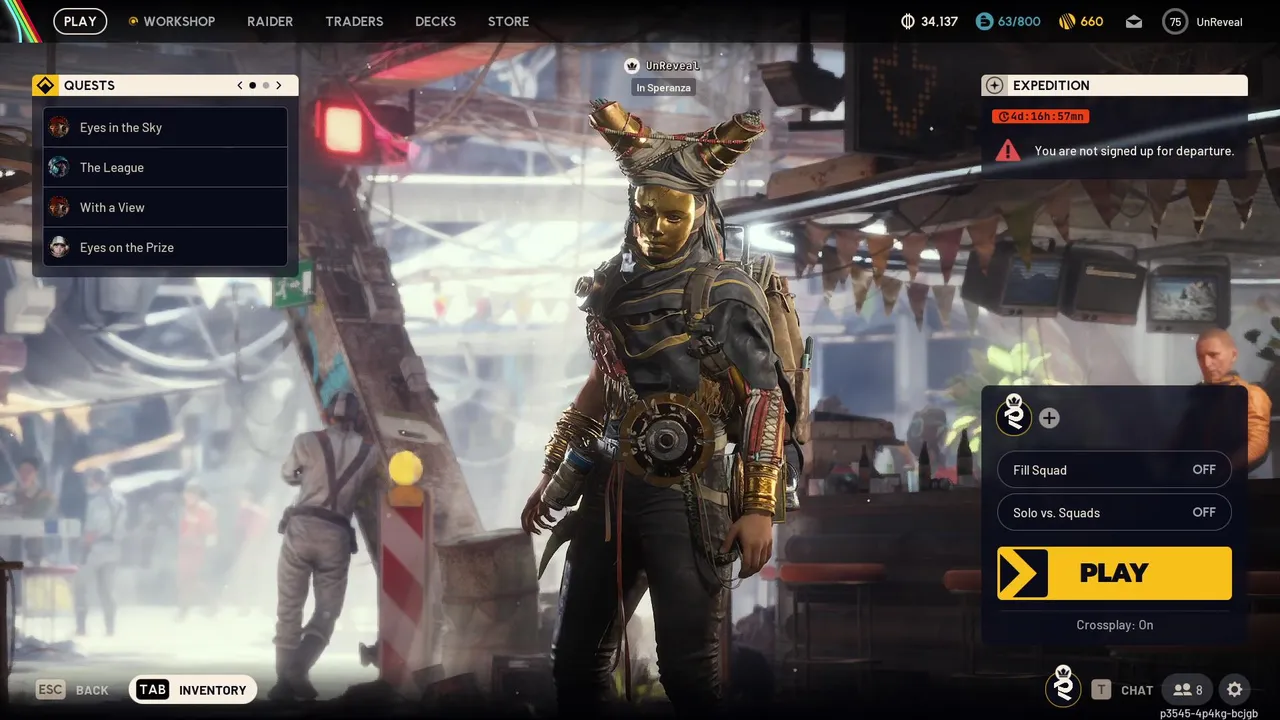Screen dimensions: 1280x720
Task: Open Eyes on the Prize quest
Action: click(x=165, y=247)
